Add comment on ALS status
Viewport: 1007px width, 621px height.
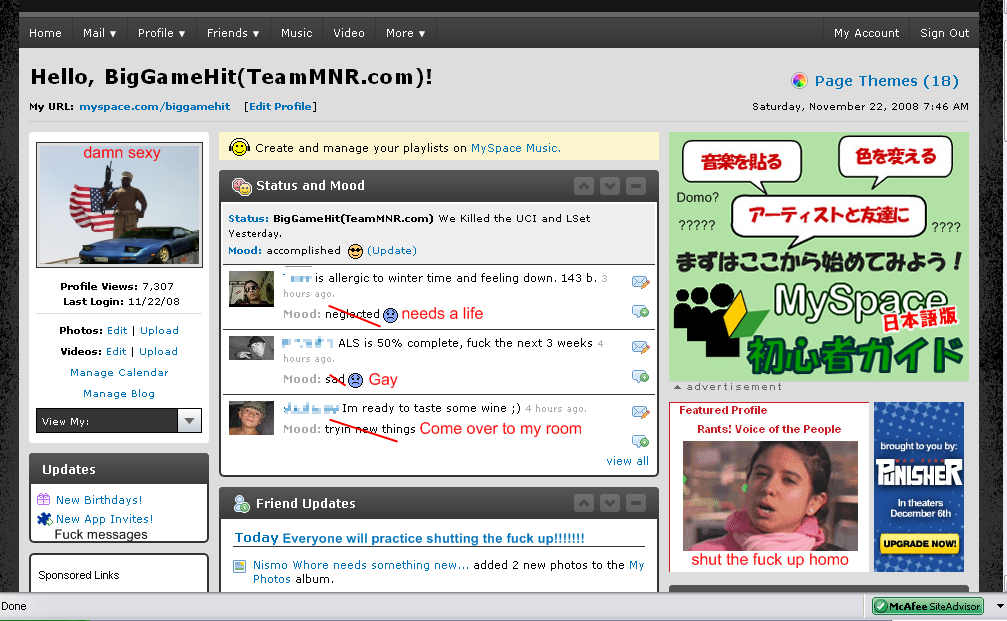click(x=640, y=376)
